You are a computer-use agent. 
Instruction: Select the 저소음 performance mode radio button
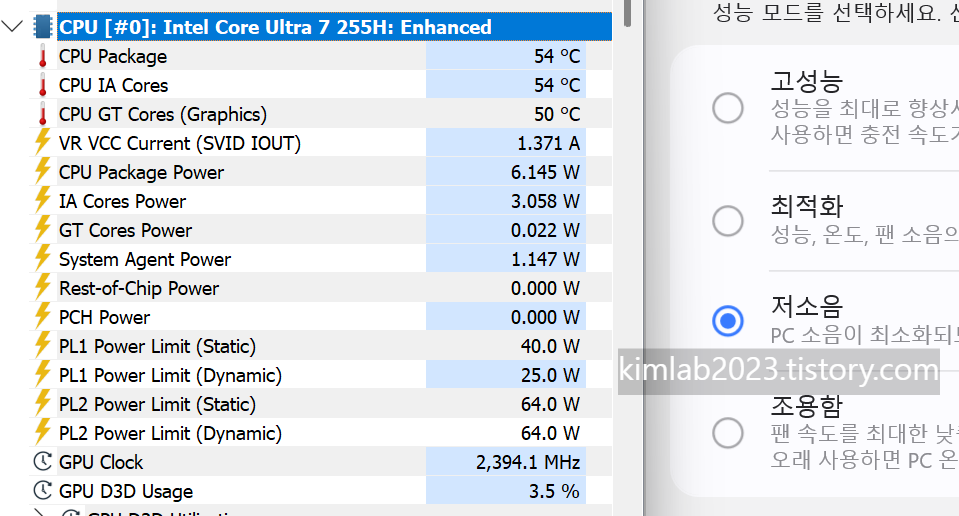pyautogui.click(x=728, y=320)
